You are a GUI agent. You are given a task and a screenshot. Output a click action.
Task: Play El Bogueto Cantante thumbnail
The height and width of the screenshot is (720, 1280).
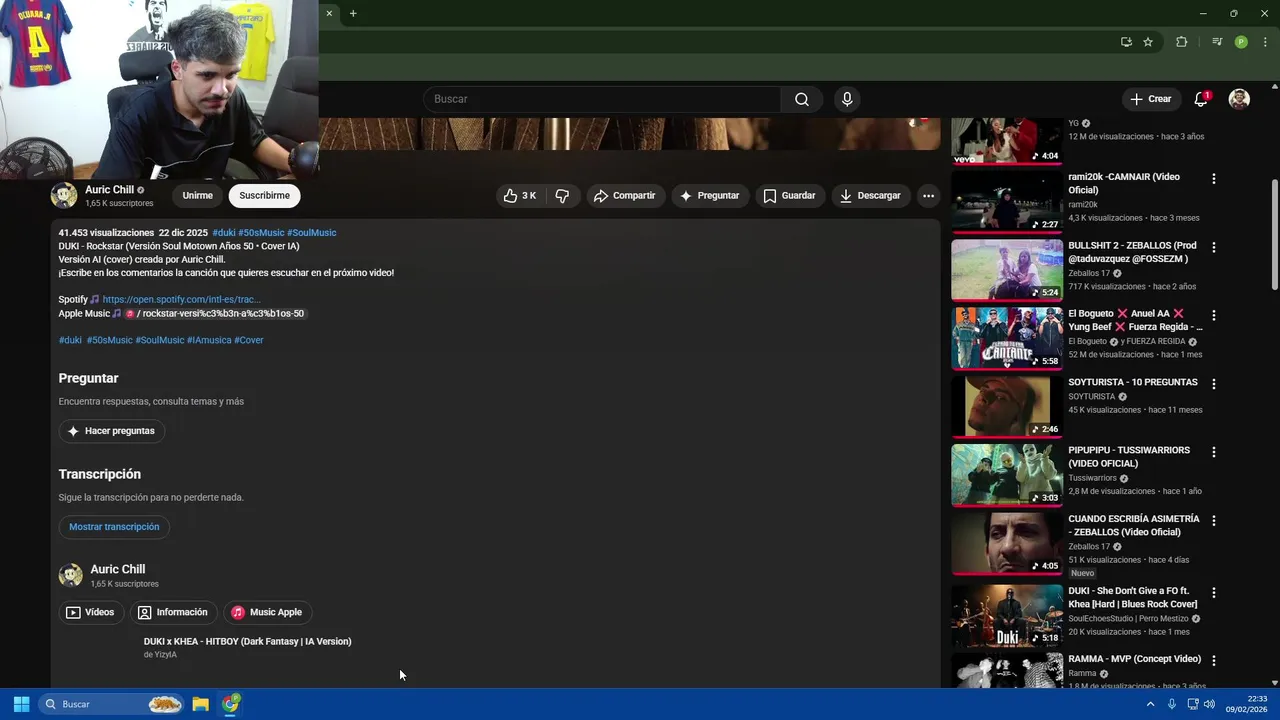(1007, 338)
